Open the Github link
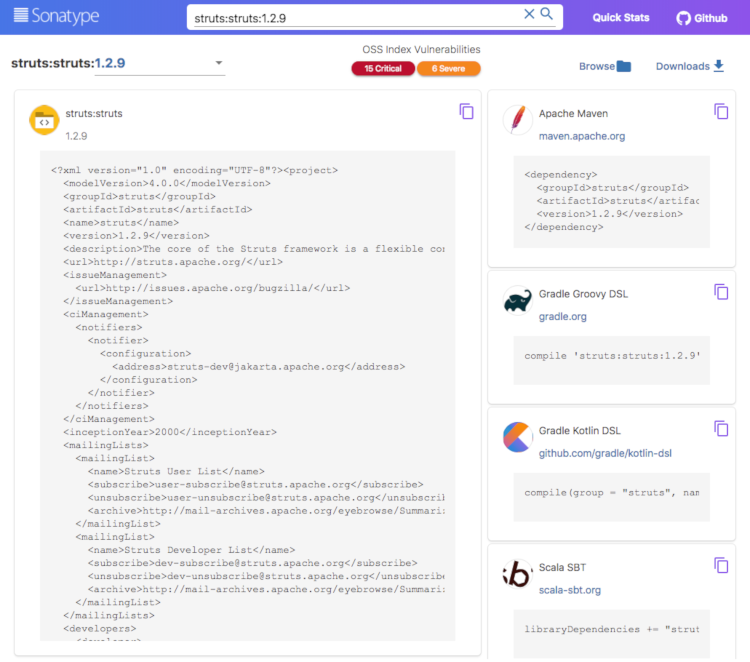This screenshot has width=750, height=662. pyautogui.click(x=702, y=18)
